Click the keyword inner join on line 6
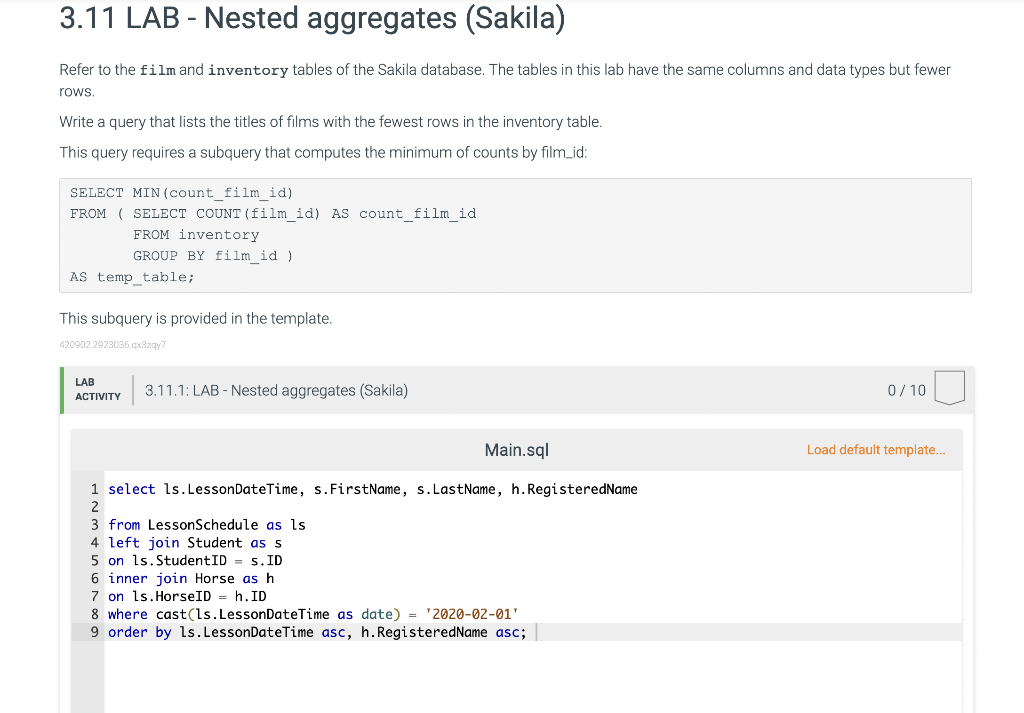This screenshot has width=1024, height=713. [144, 578]
